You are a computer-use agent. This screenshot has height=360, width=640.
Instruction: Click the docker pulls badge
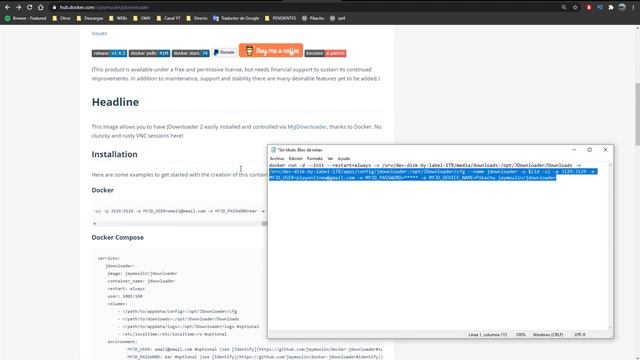click(149, 53)
